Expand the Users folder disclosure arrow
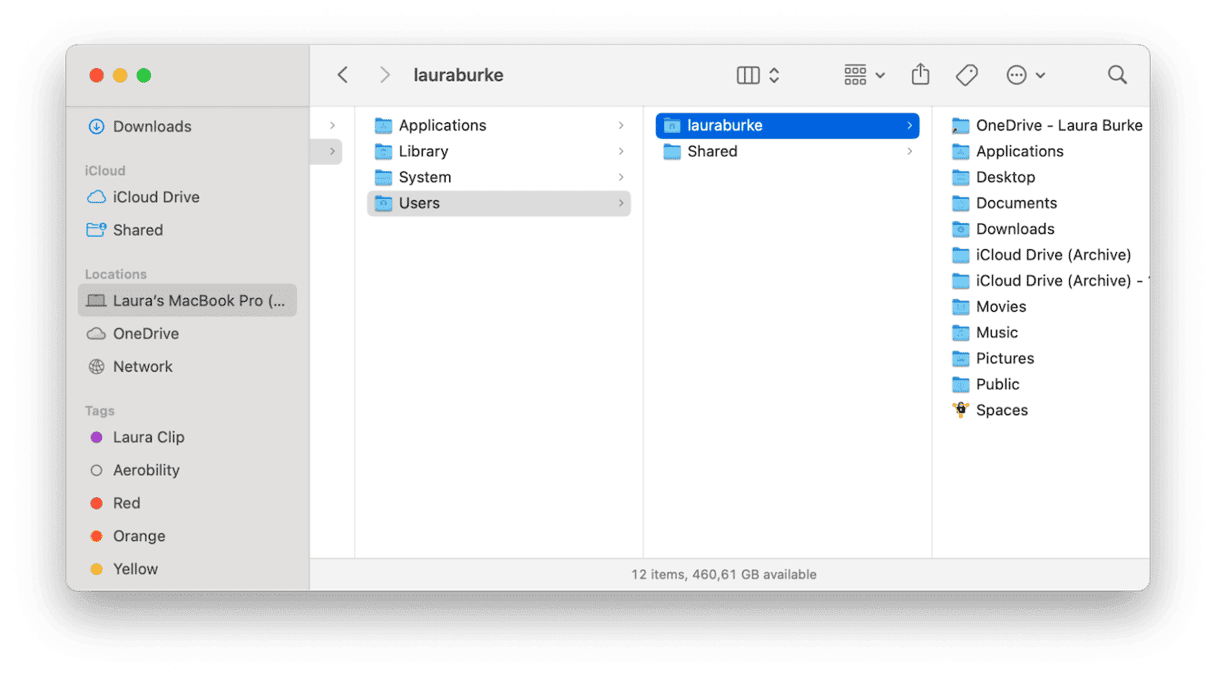The width and height of the screenshot is (1216, 678). coord(622,203)
